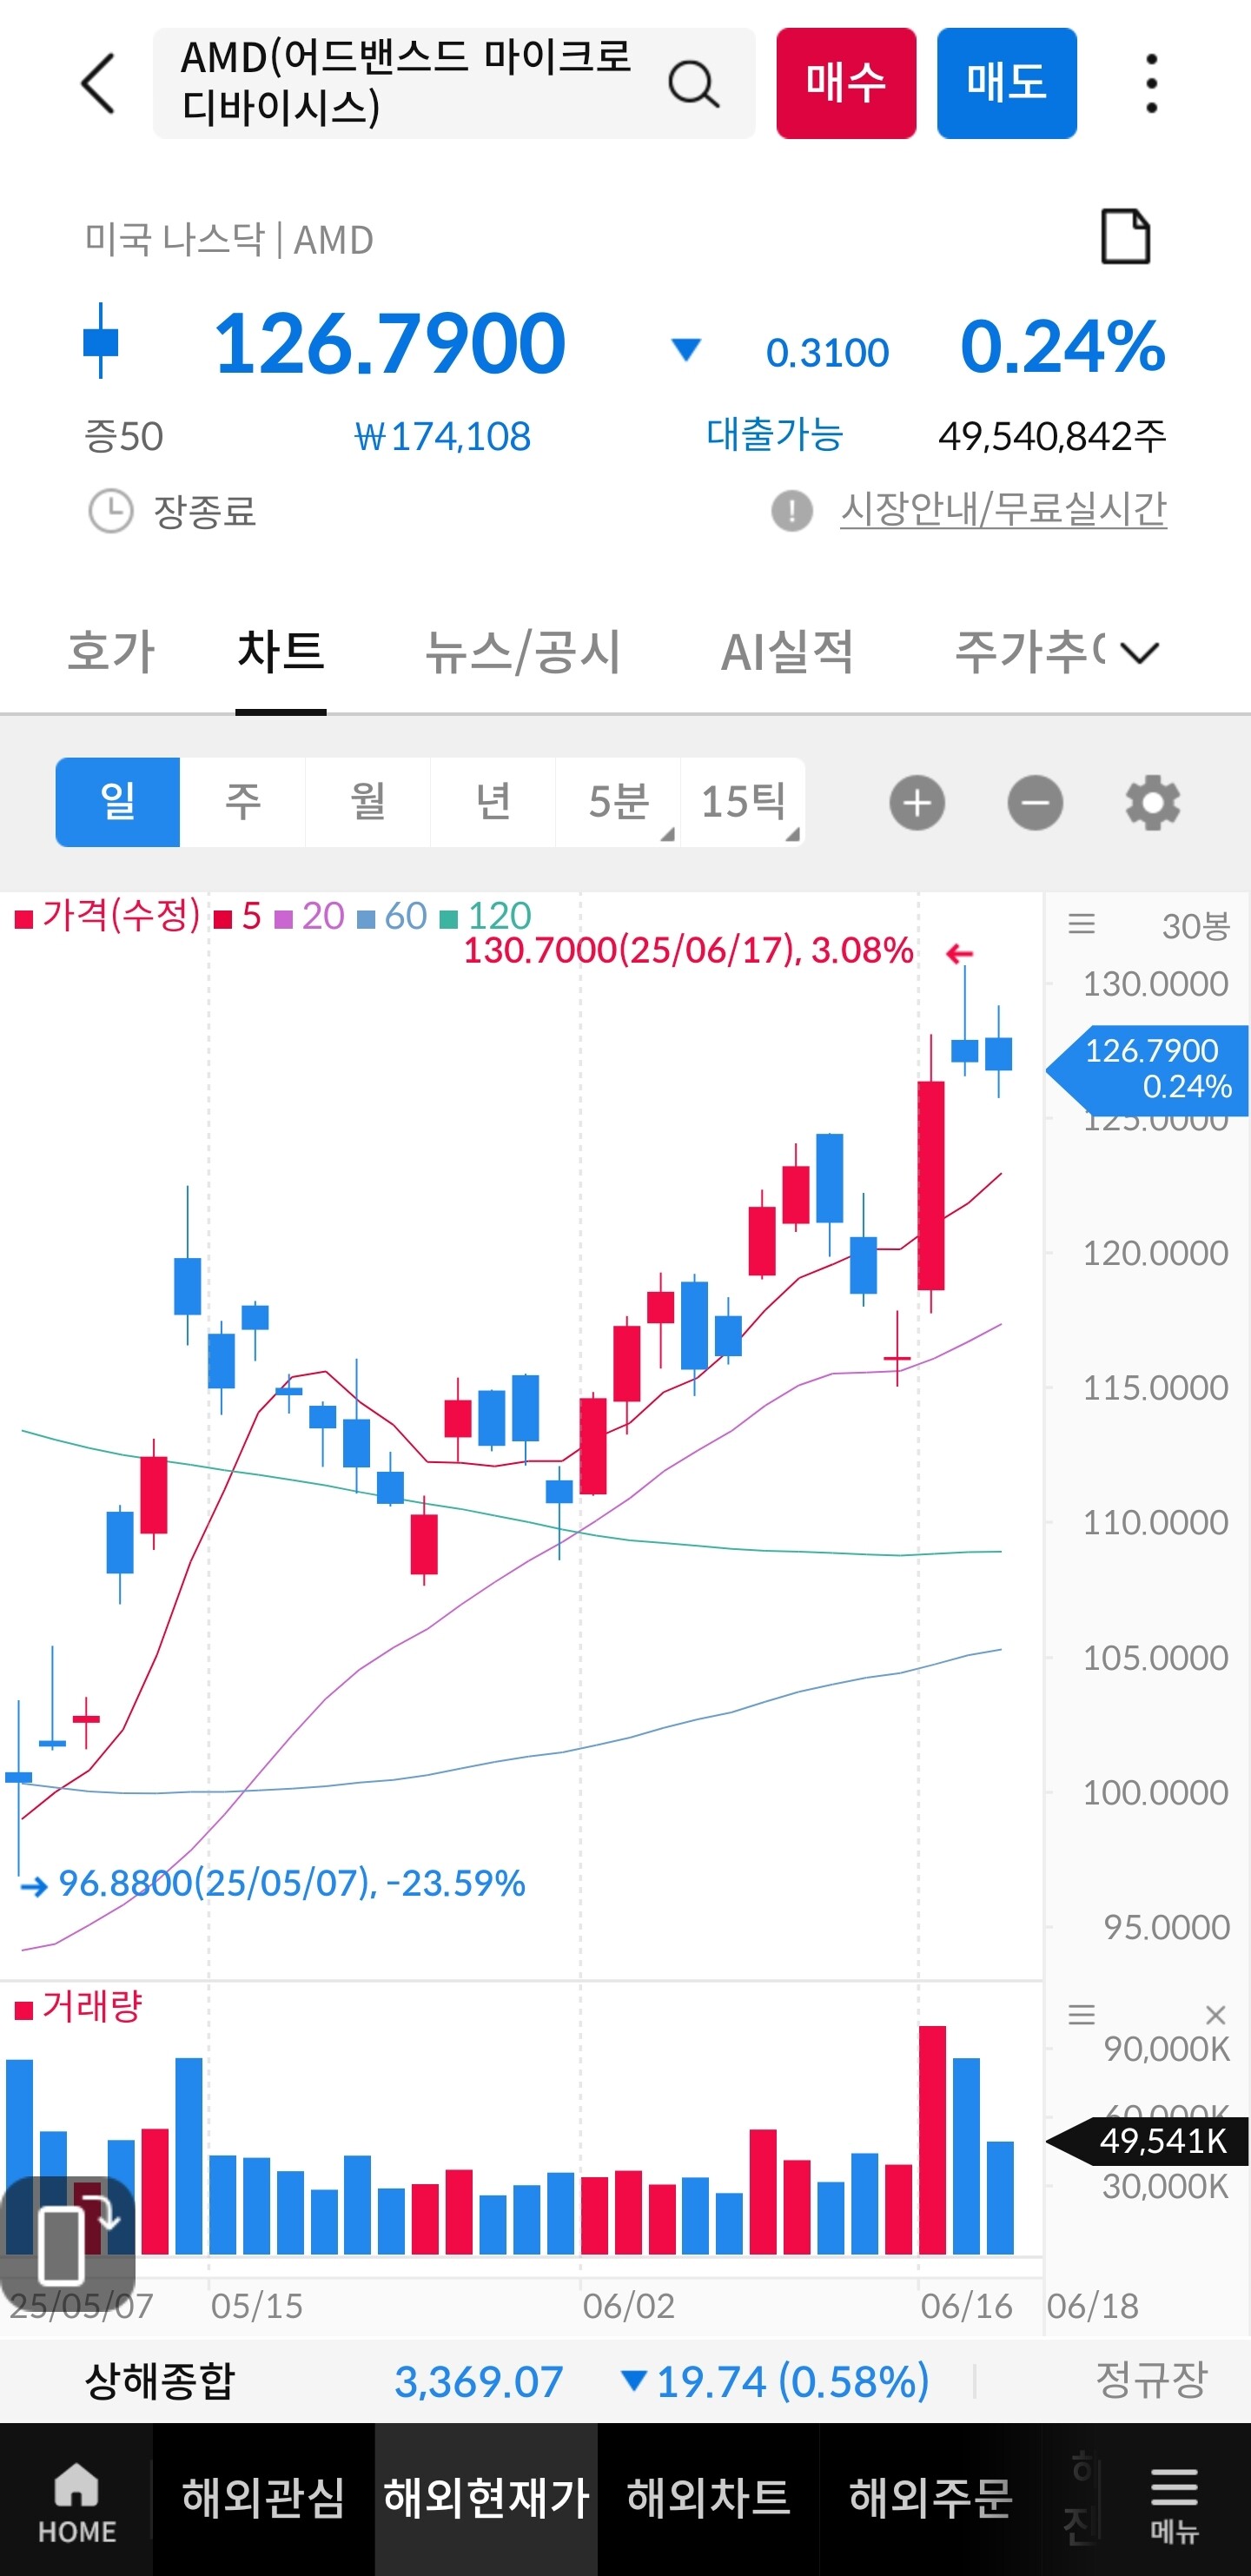Open chart settings gear icon
The image size is (1251, 2576).
(x=1153, y=802)
